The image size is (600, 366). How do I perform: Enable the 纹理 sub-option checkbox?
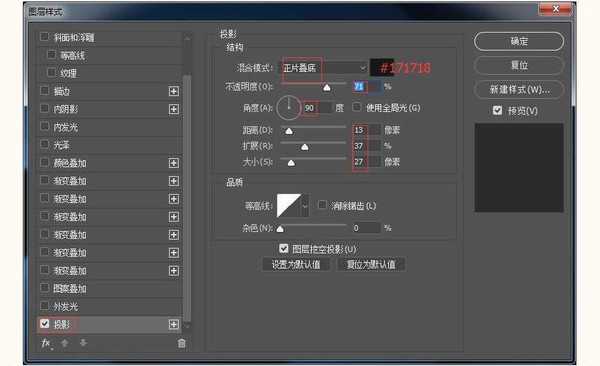[x=51, y=72]
